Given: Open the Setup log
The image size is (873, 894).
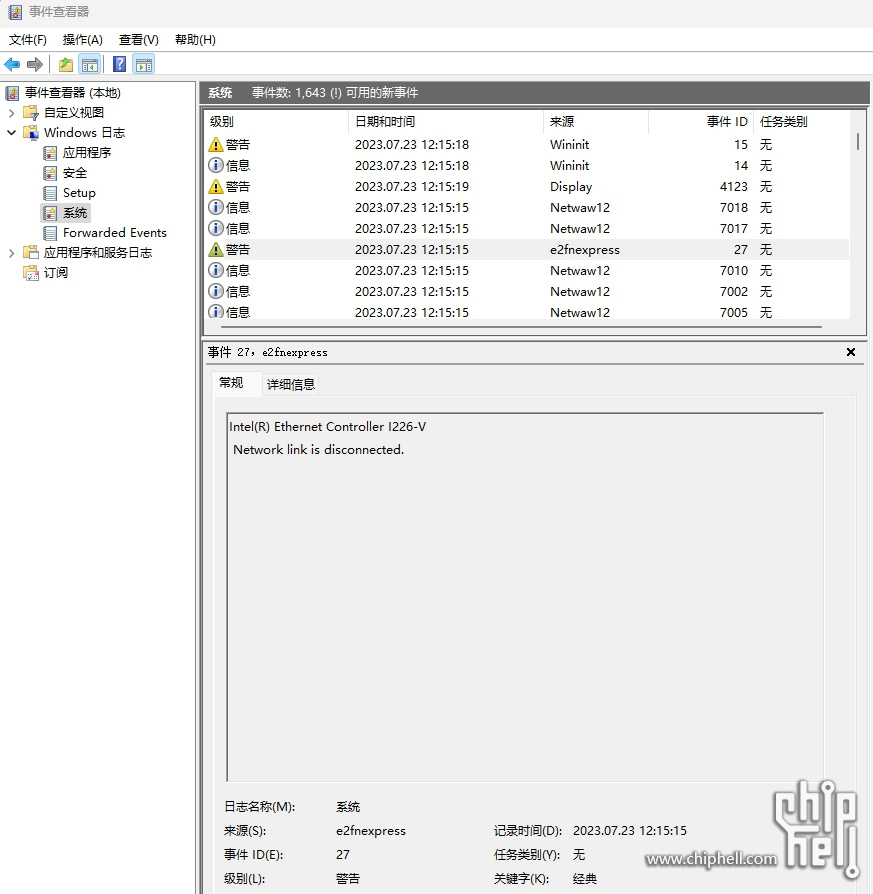Looking at the screenshot, I should [79, 193].
